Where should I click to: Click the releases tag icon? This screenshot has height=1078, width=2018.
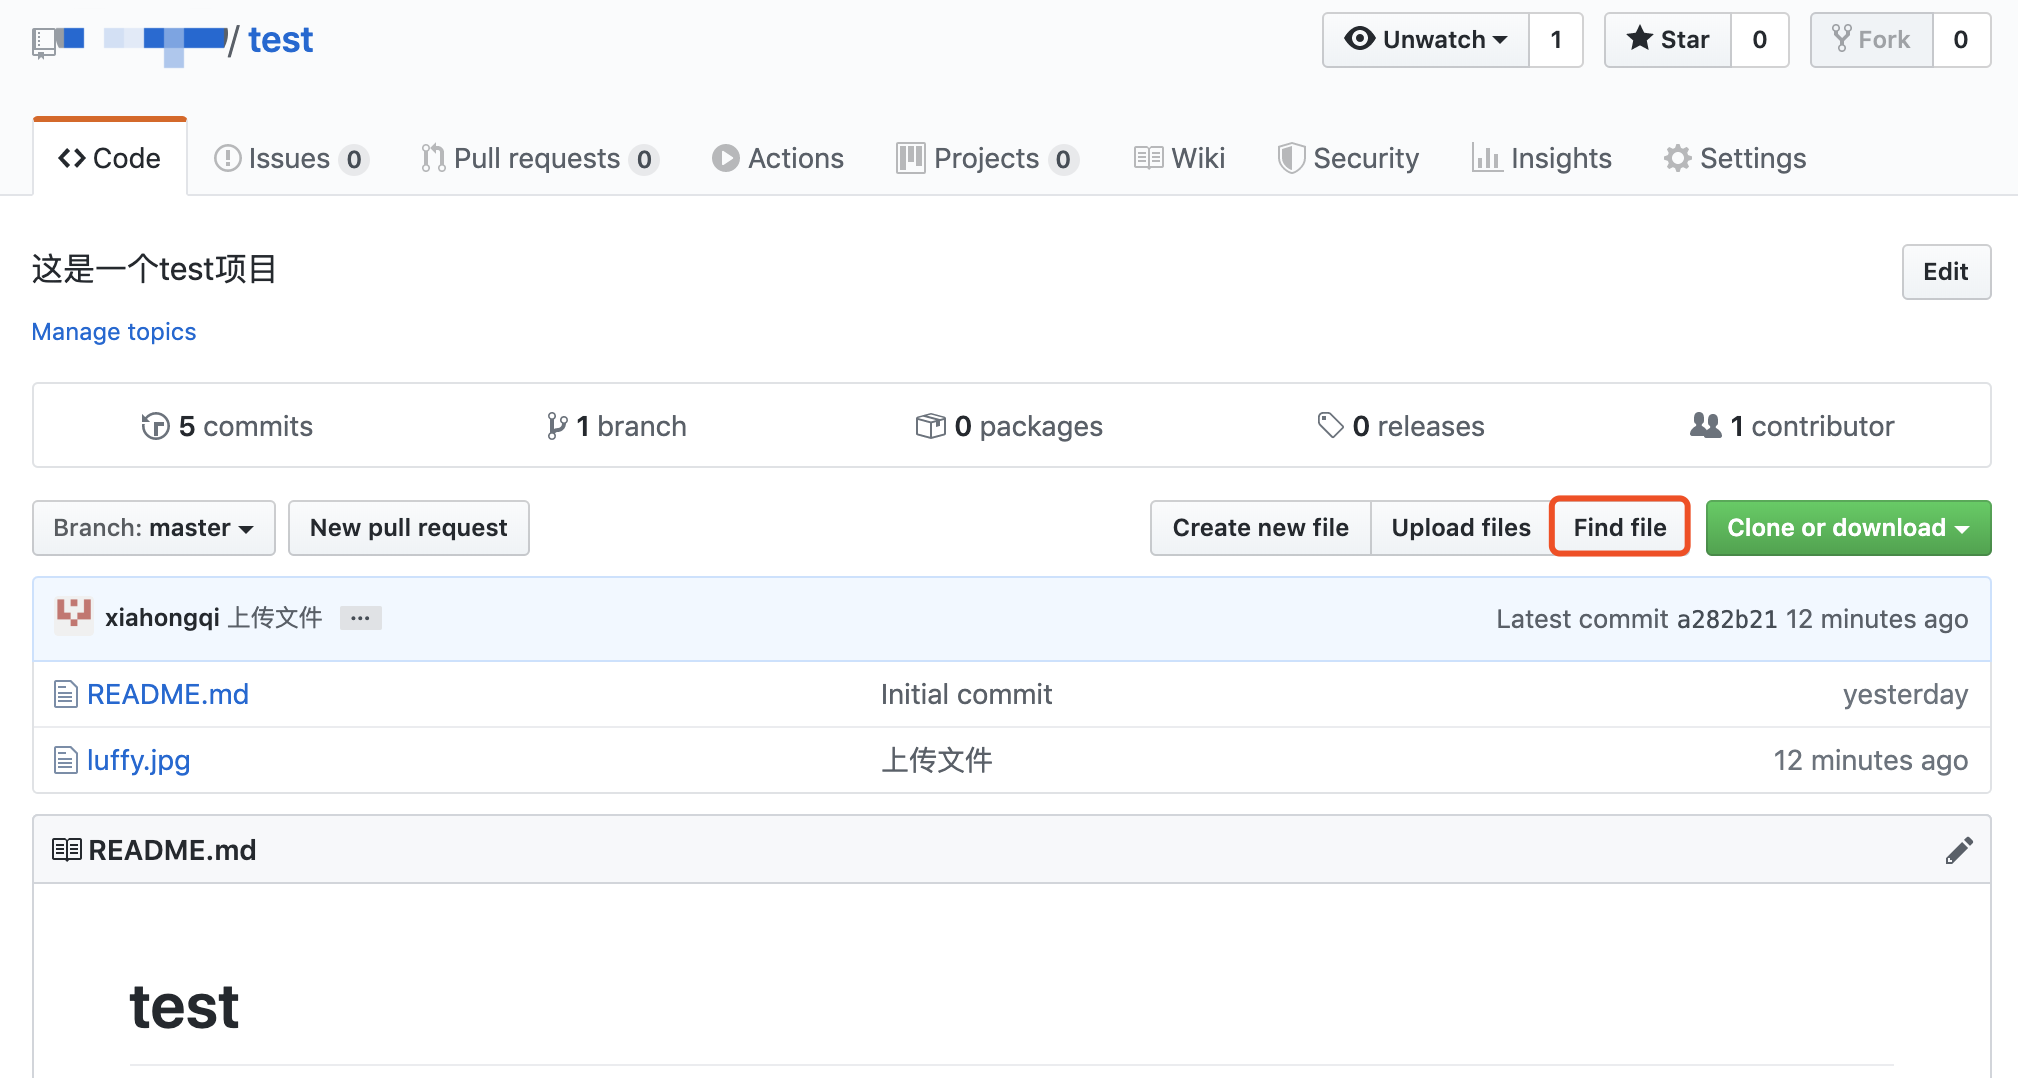1330,425
